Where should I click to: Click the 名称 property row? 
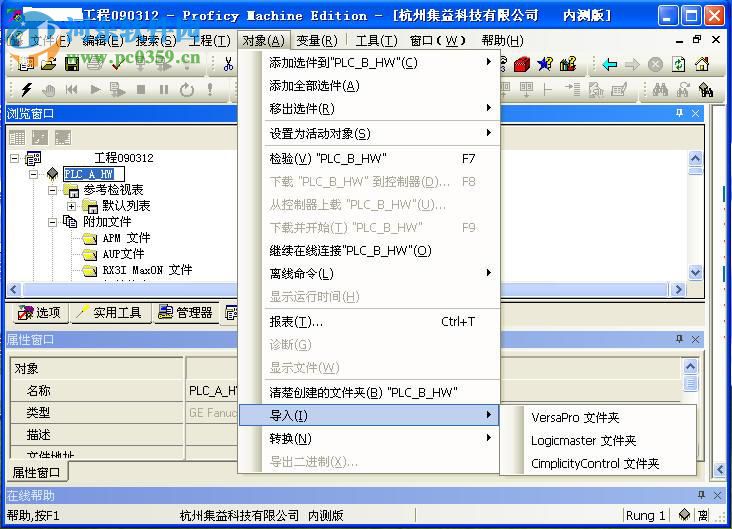coord(124,391)
